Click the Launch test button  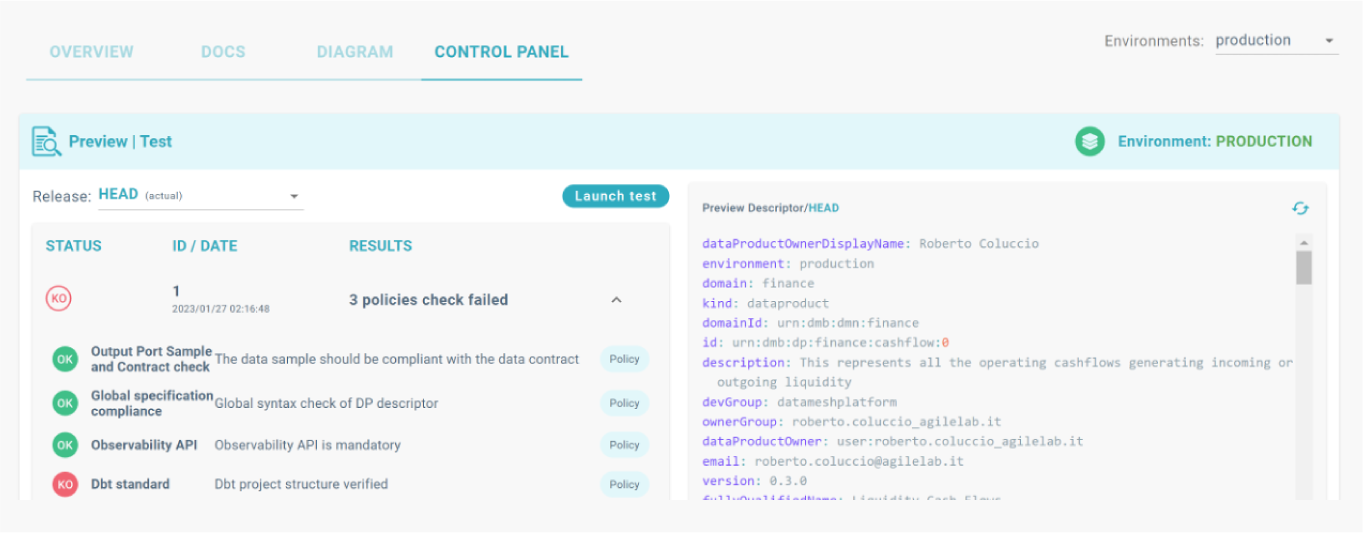pos(615,196)
